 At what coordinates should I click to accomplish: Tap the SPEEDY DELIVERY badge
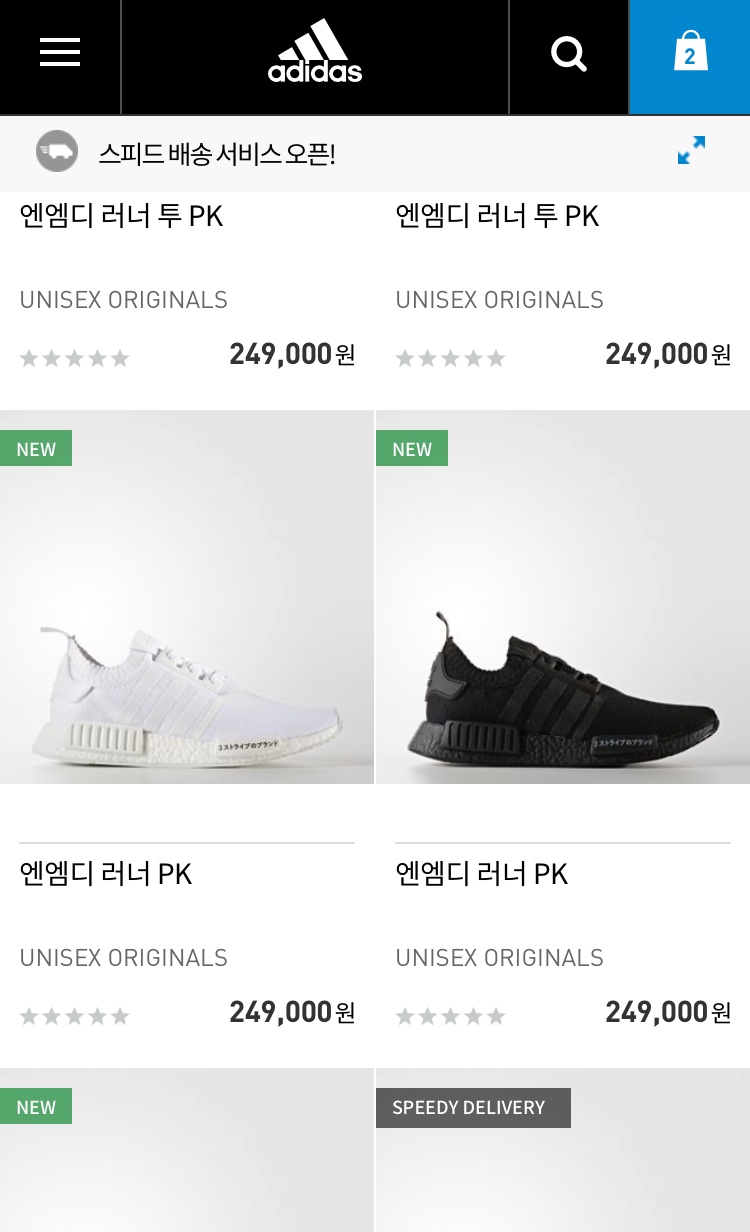(x=473, y=1107)
